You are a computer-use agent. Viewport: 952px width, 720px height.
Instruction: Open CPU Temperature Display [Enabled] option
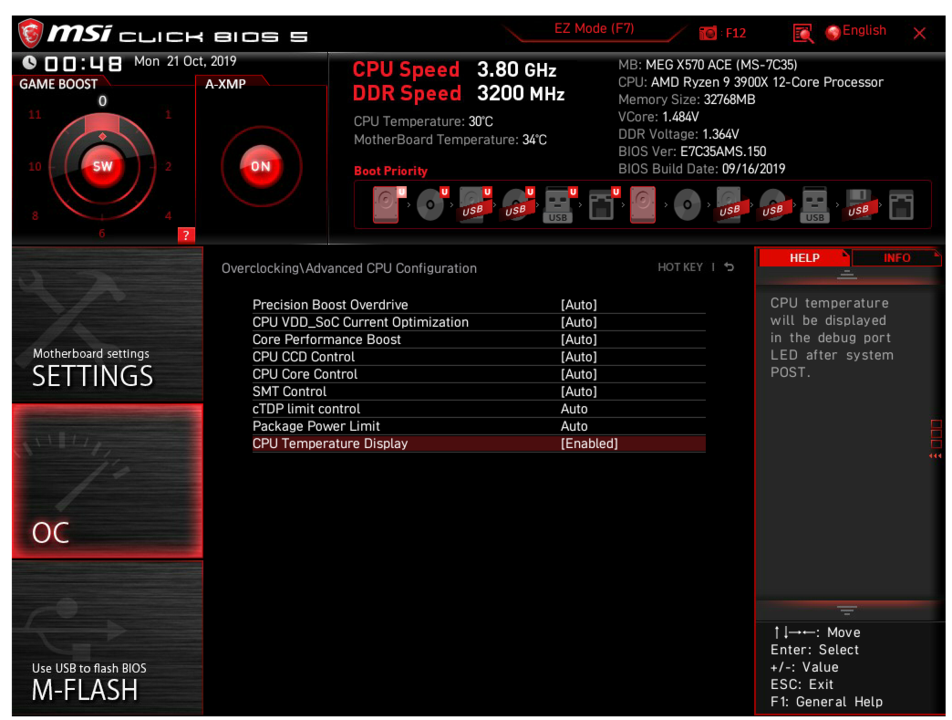click(478, 444)
